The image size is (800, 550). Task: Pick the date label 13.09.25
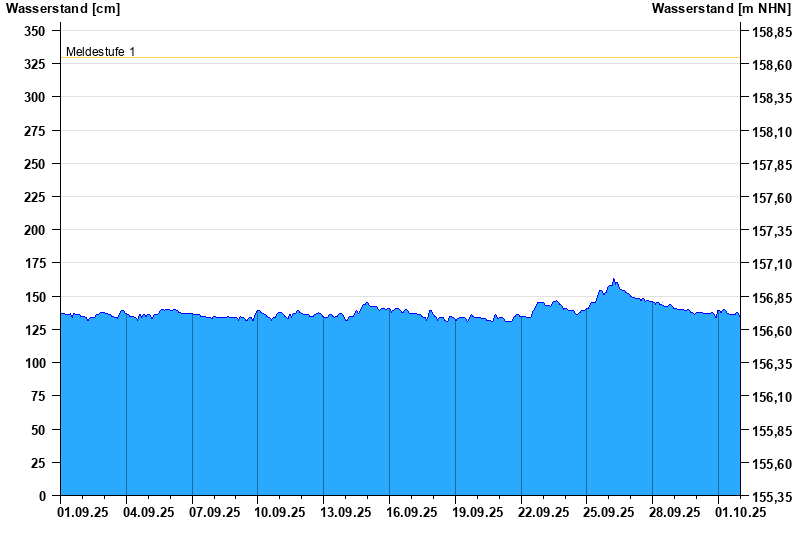(x=346, y=512)
